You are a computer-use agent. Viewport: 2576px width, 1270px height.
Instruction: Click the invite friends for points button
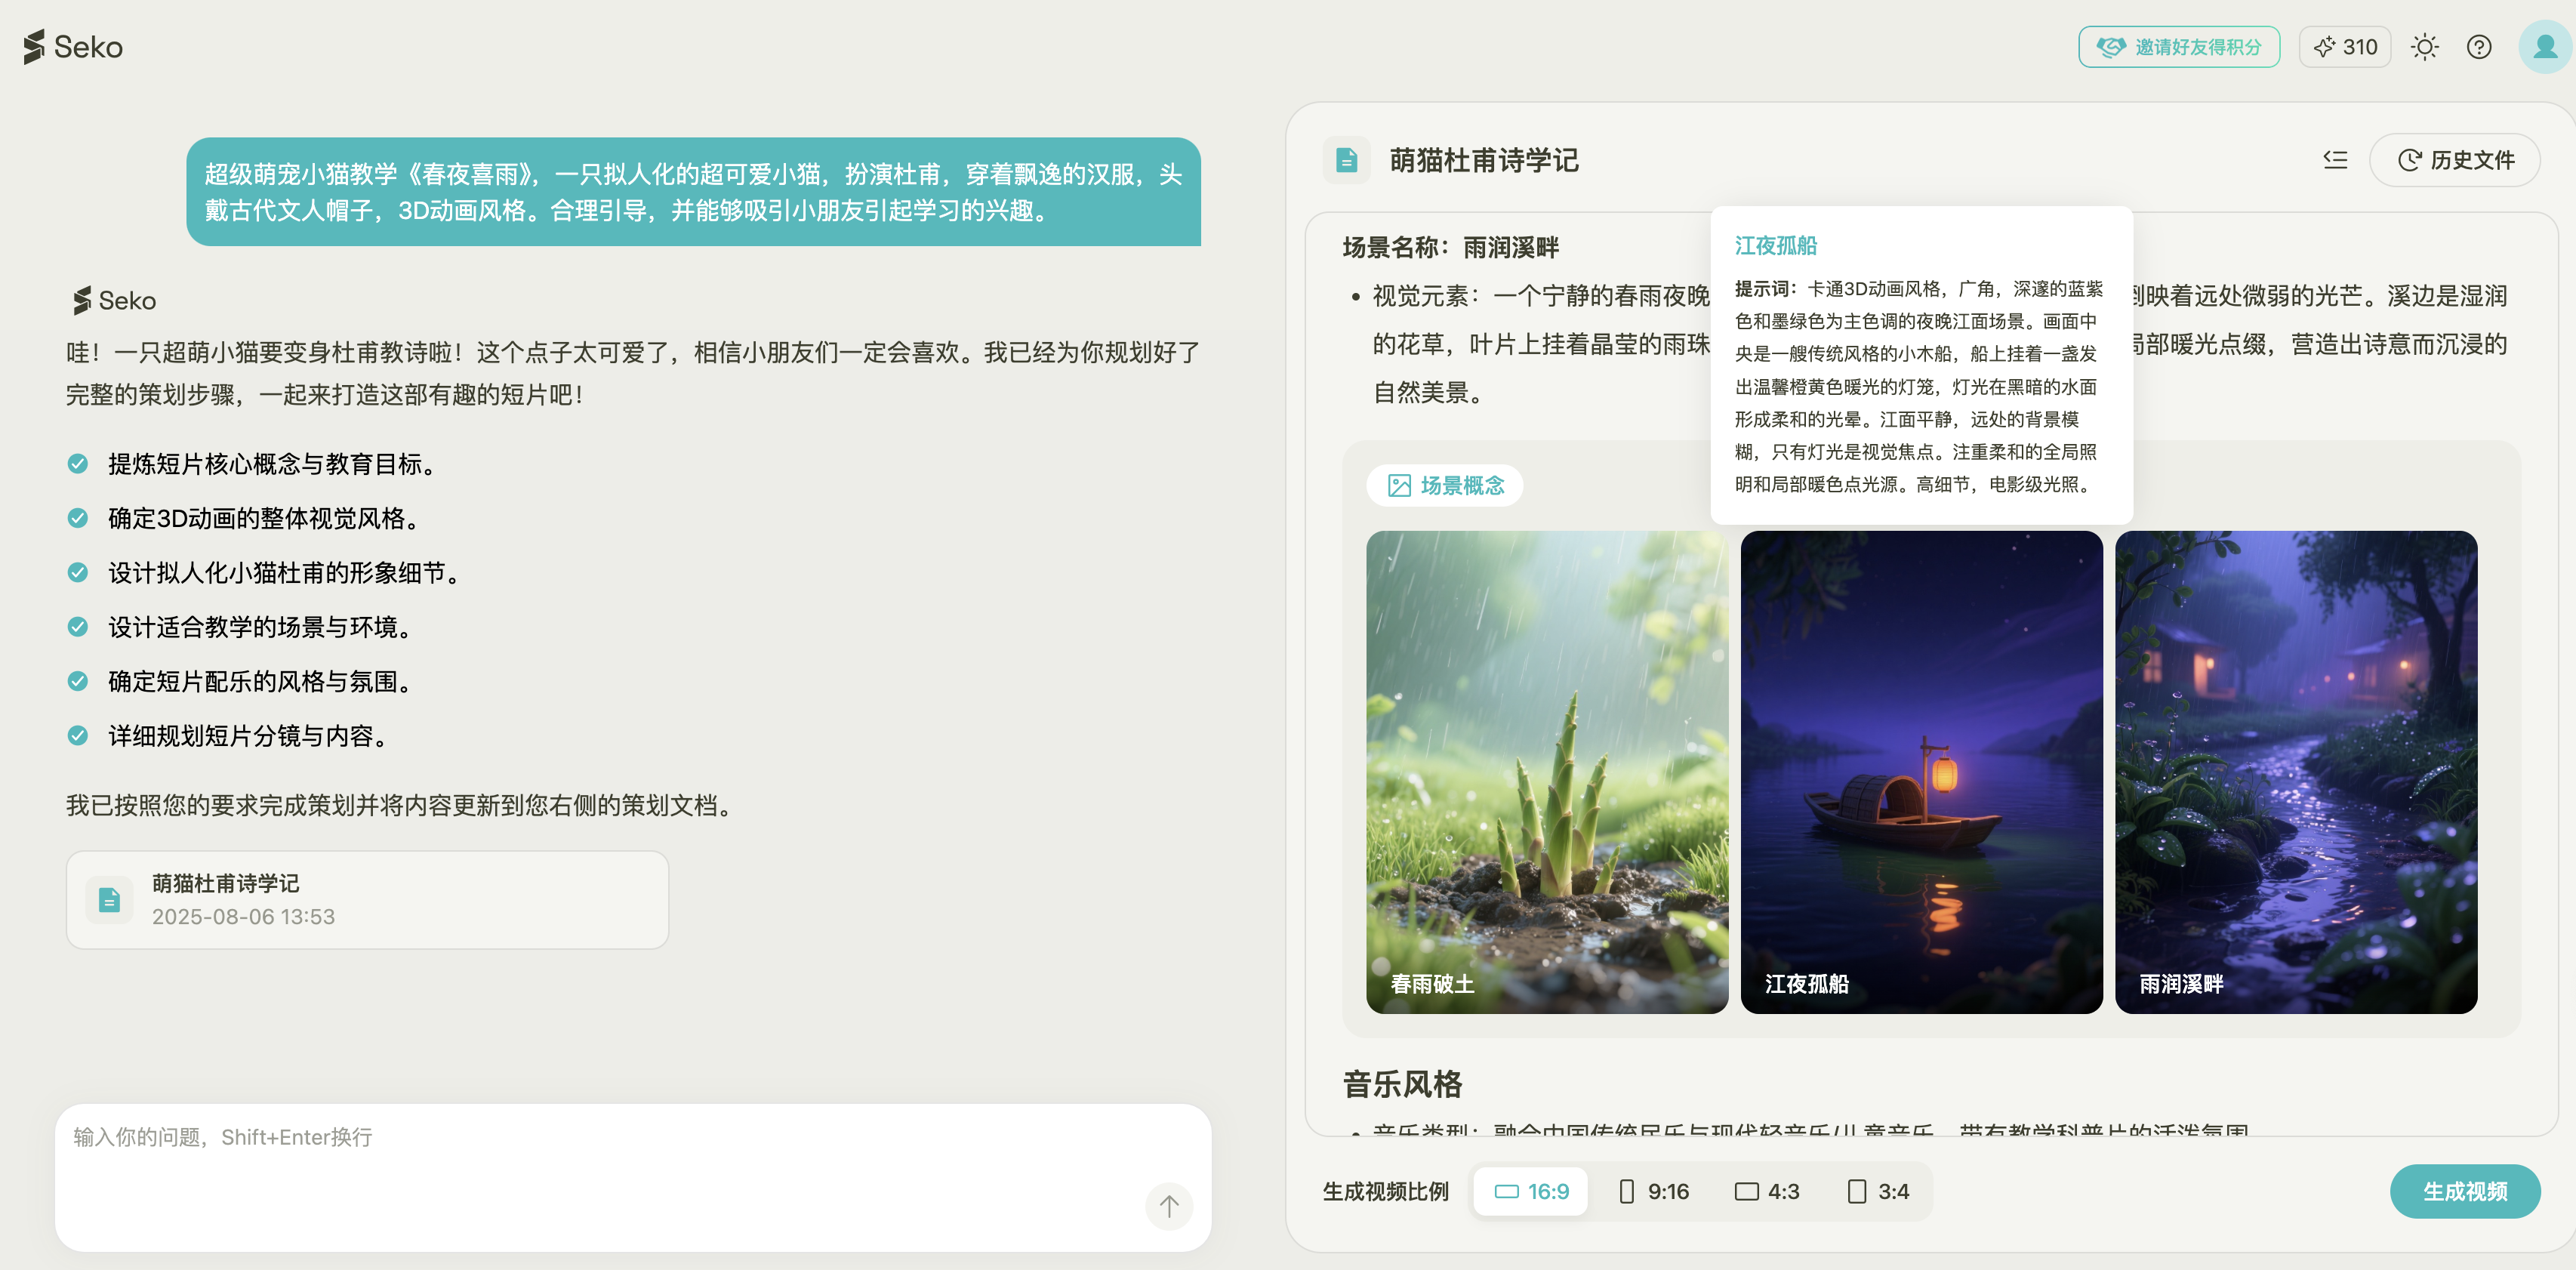click(2178, 47)
